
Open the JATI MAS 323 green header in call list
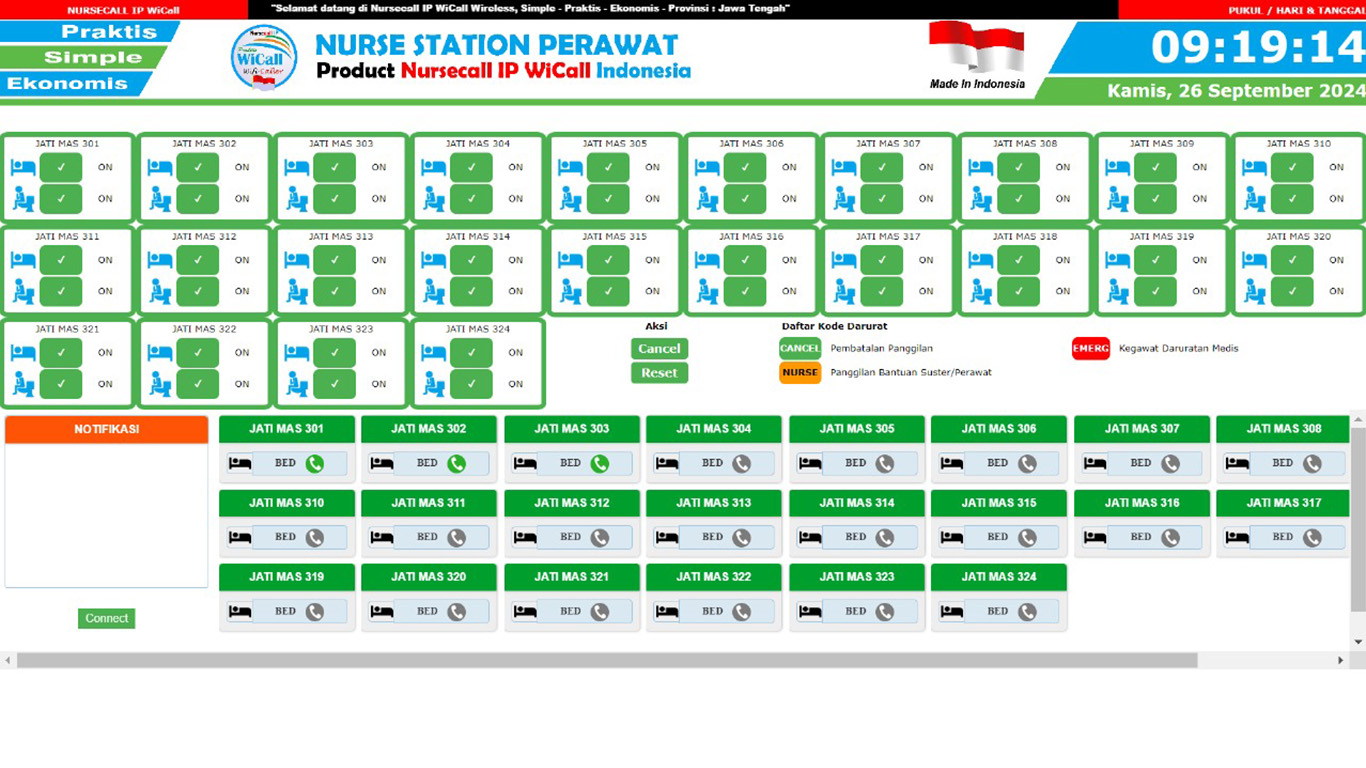coord(857,577)
